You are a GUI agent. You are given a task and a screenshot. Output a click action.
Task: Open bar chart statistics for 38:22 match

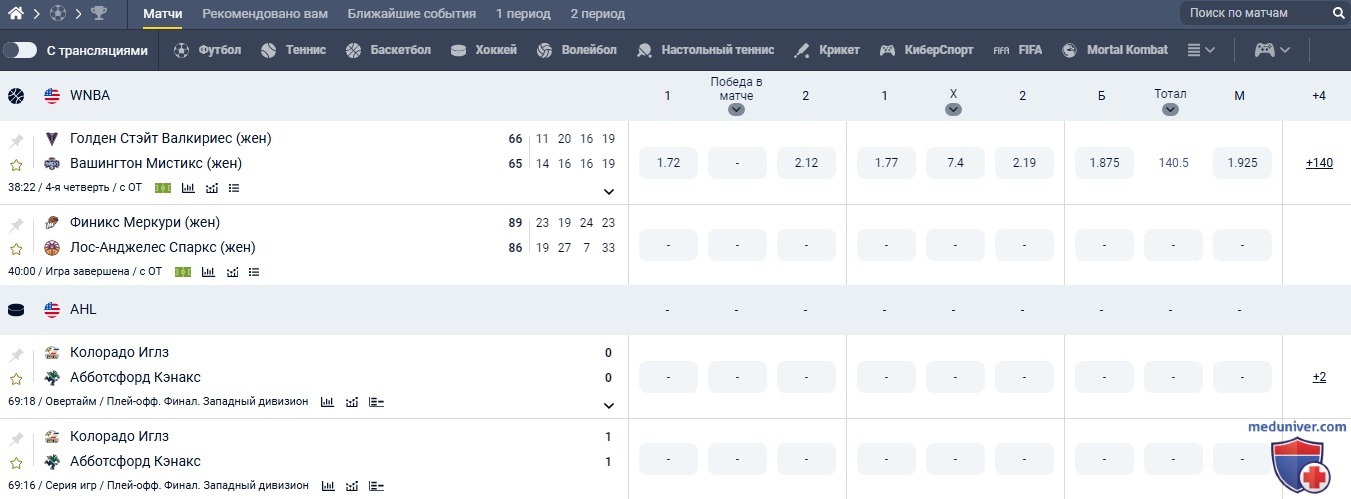(188, 187)
